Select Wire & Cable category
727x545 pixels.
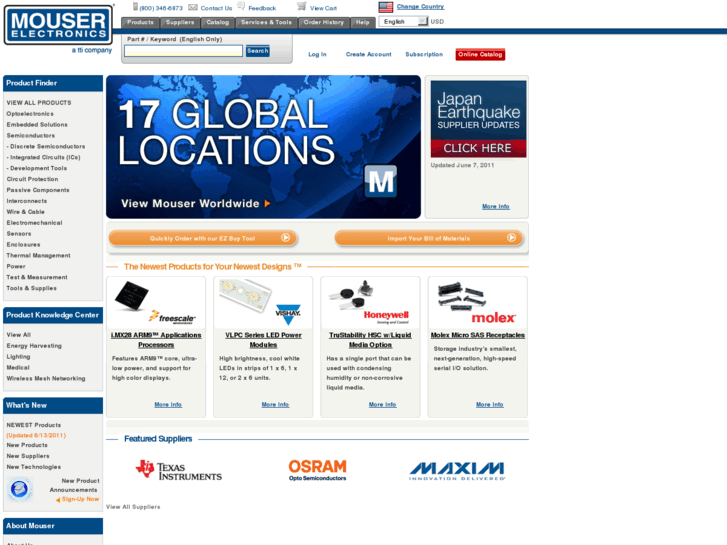tap(26, 212)
